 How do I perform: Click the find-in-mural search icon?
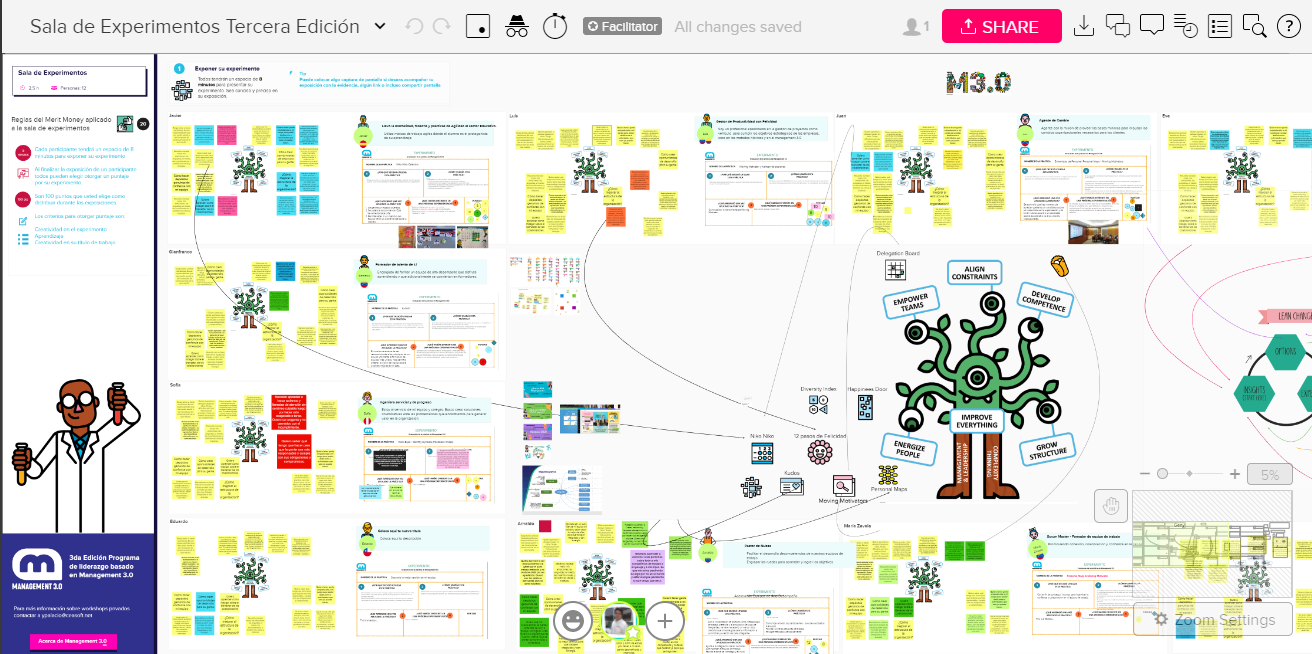pyautogui.click(x=1254, y=27)
